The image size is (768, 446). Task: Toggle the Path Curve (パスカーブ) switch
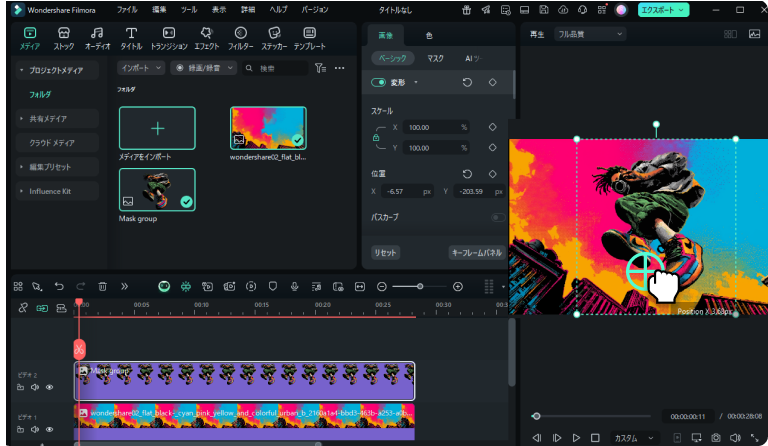[x=498, y=217]
